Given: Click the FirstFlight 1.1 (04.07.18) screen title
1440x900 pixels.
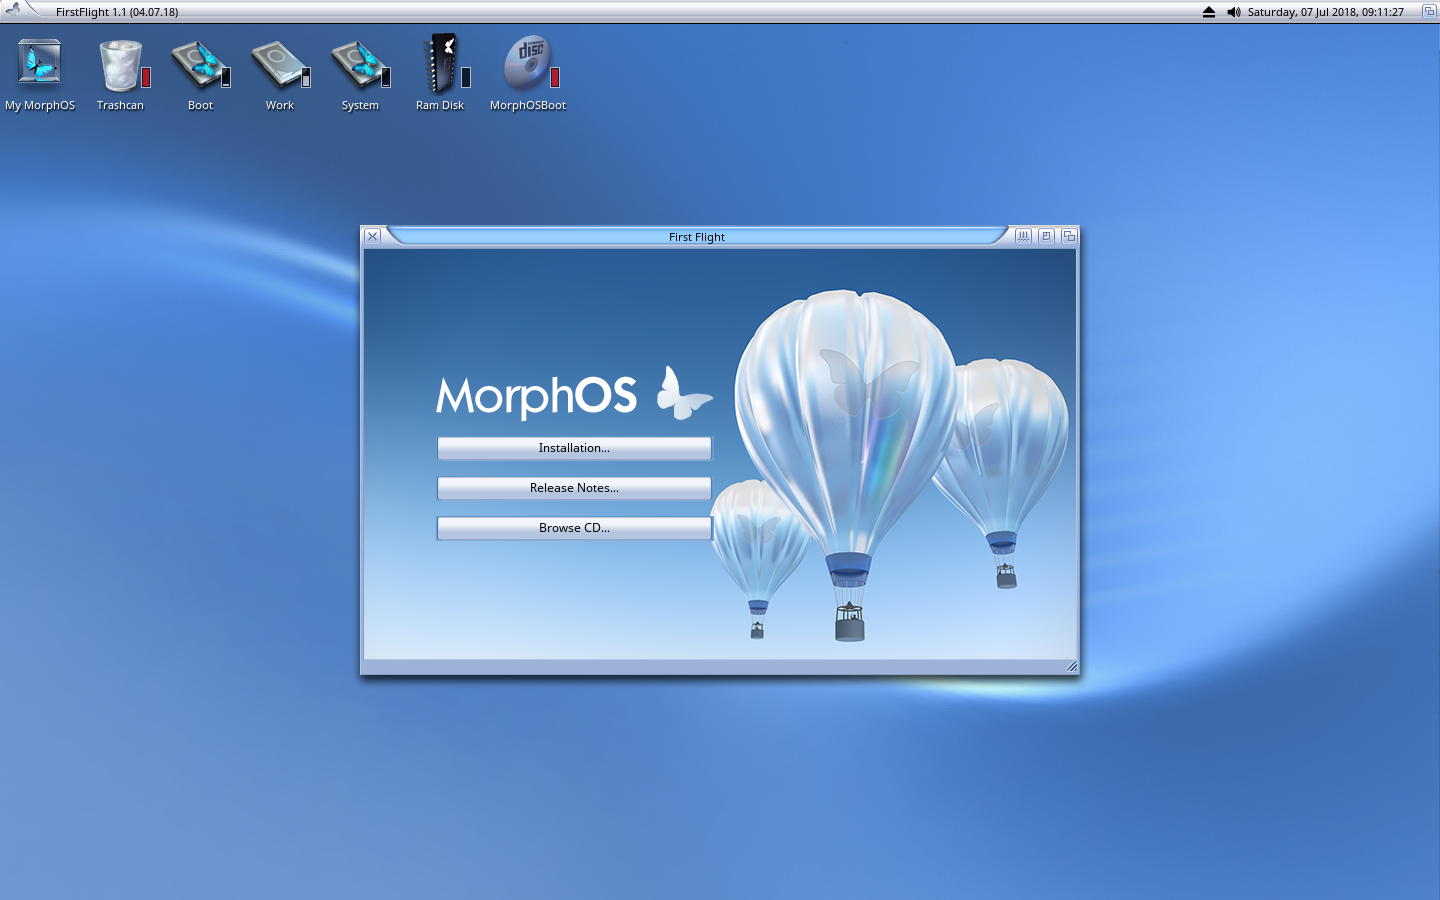Looking at the screenshot, I should point(117,12).
